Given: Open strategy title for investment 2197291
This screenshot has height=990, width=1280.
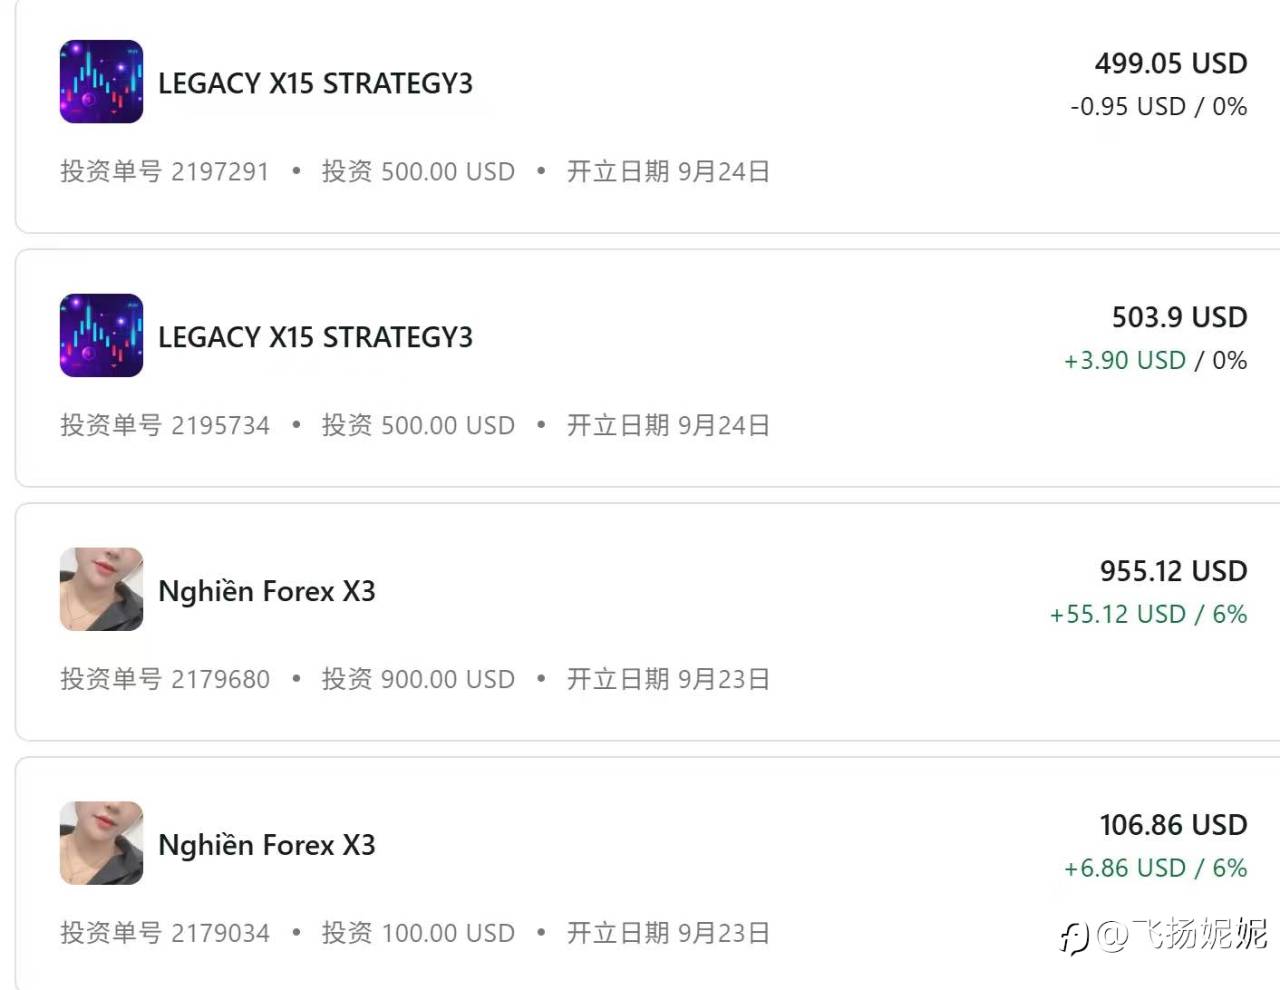Looking at the screenshot, I should 315,83.
